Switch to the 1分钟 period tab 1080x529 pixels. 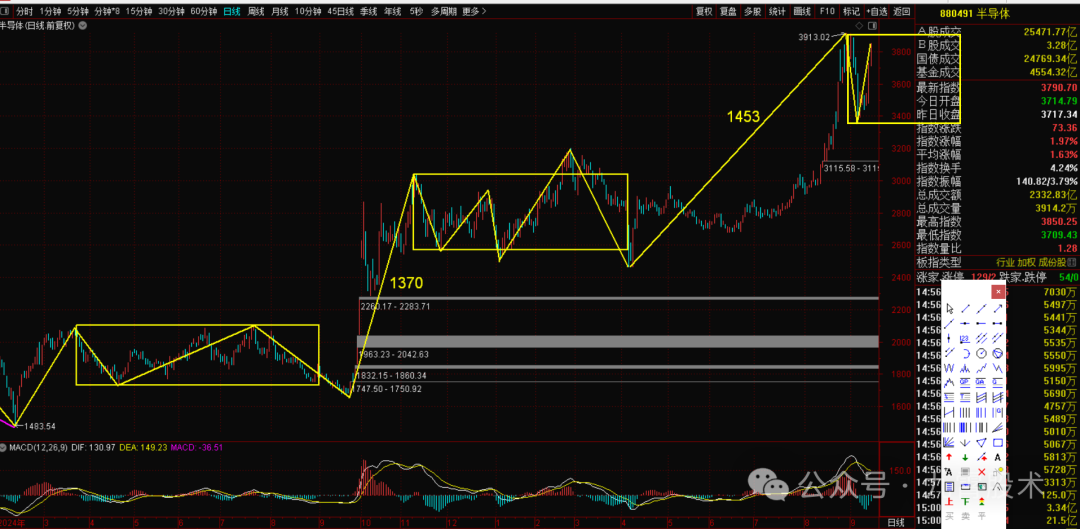(49, 11)
